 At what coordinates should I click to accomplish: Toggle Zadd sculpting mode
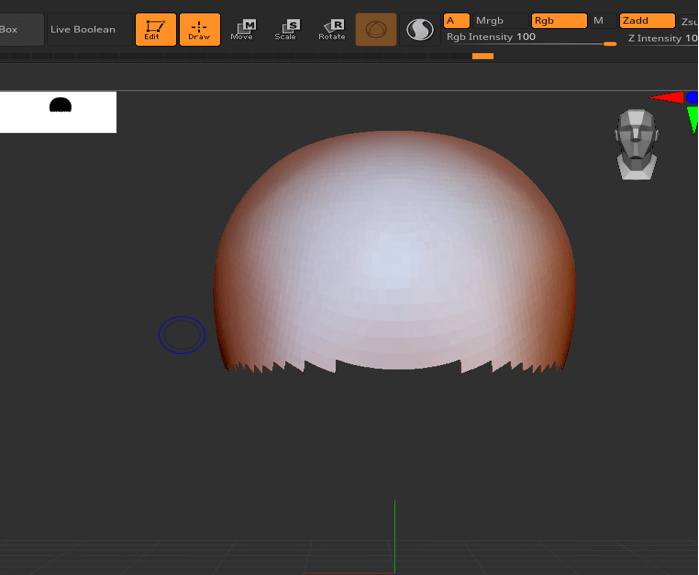coord(646,21)
